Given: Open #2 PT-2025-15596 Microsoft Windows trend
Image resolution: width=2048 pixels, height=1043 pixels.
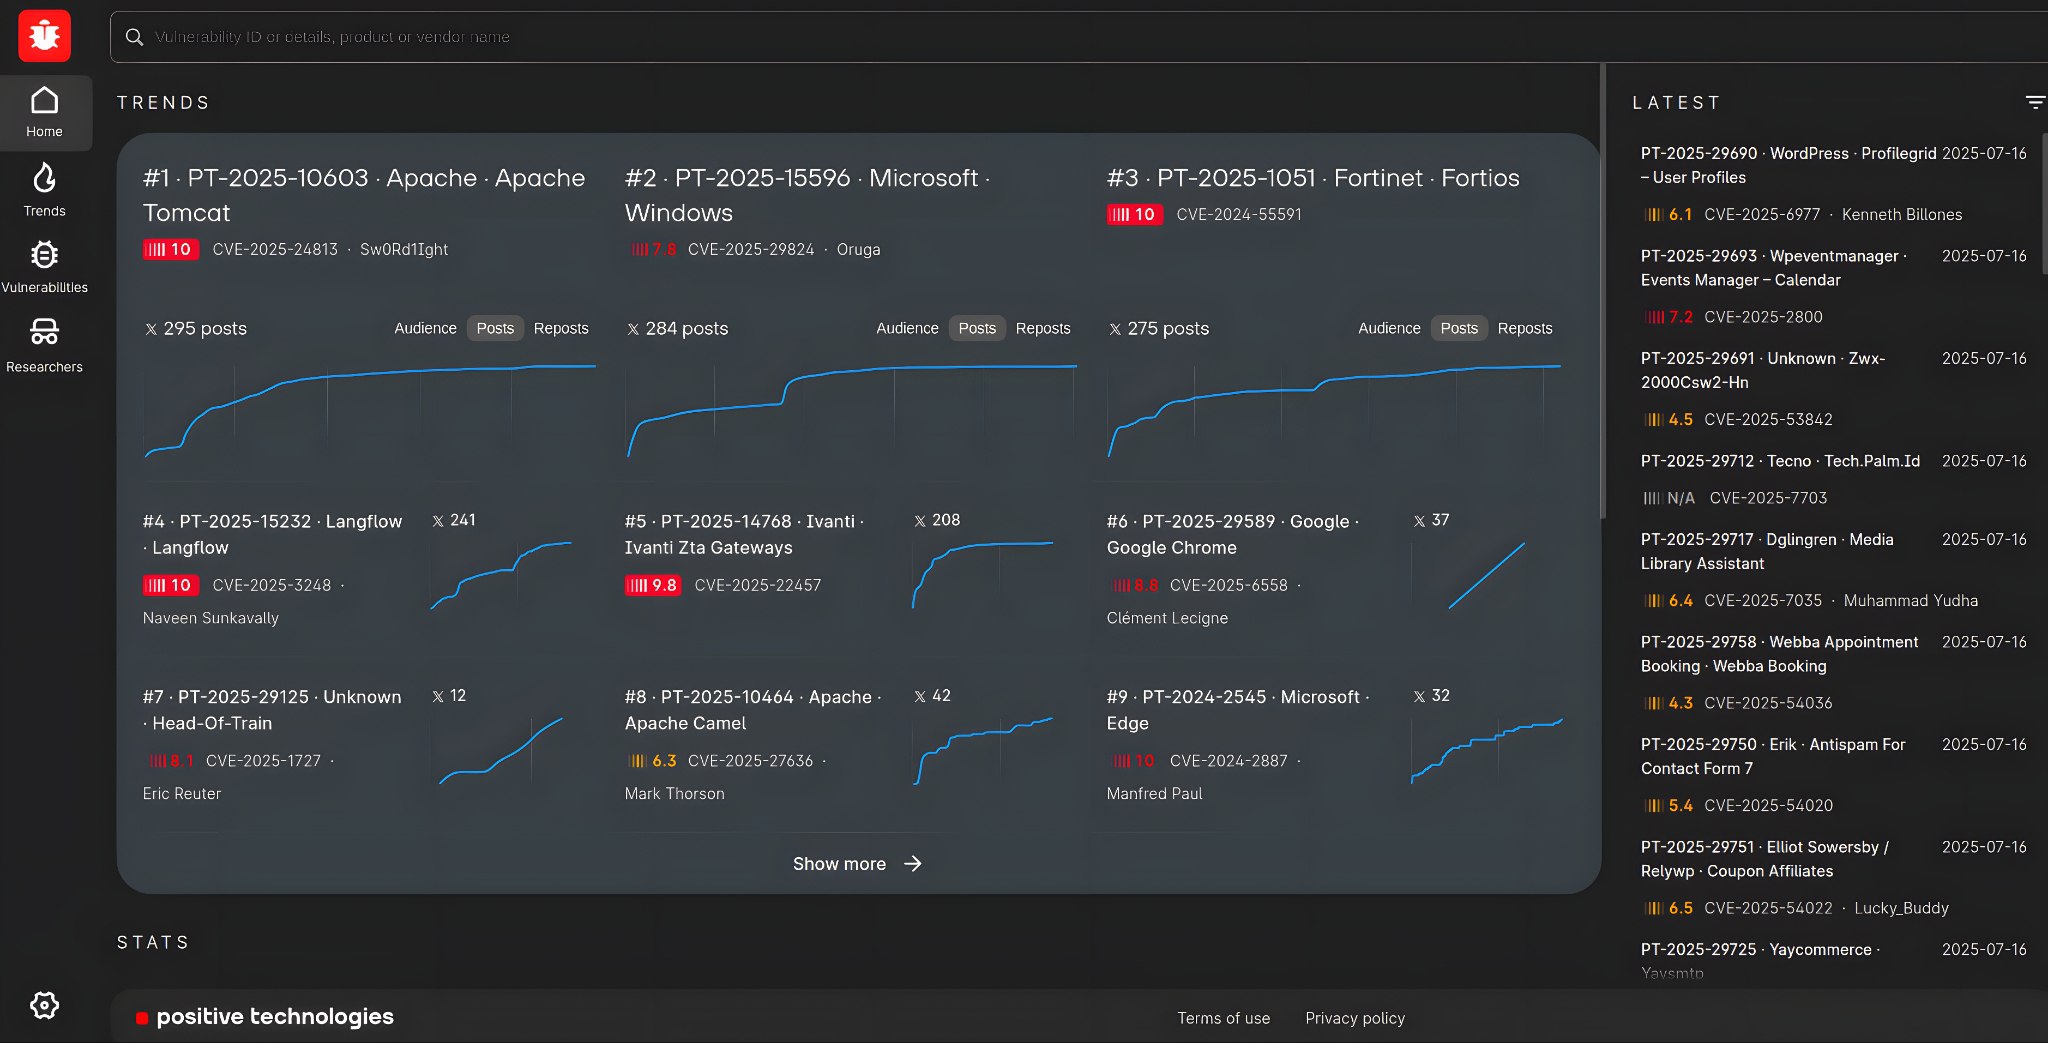Looking at the screenshot, I should [808, 195].
